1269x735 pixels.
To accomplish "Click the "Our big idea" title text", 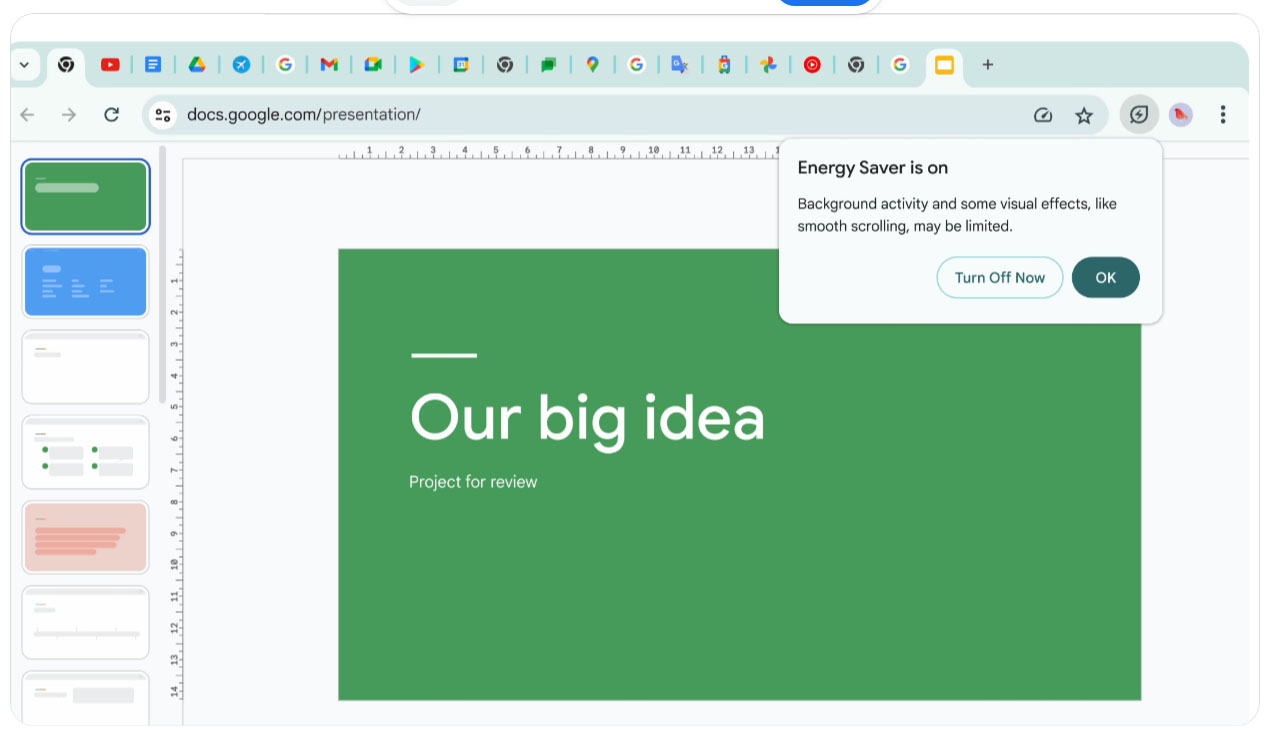I will [587, 417].
